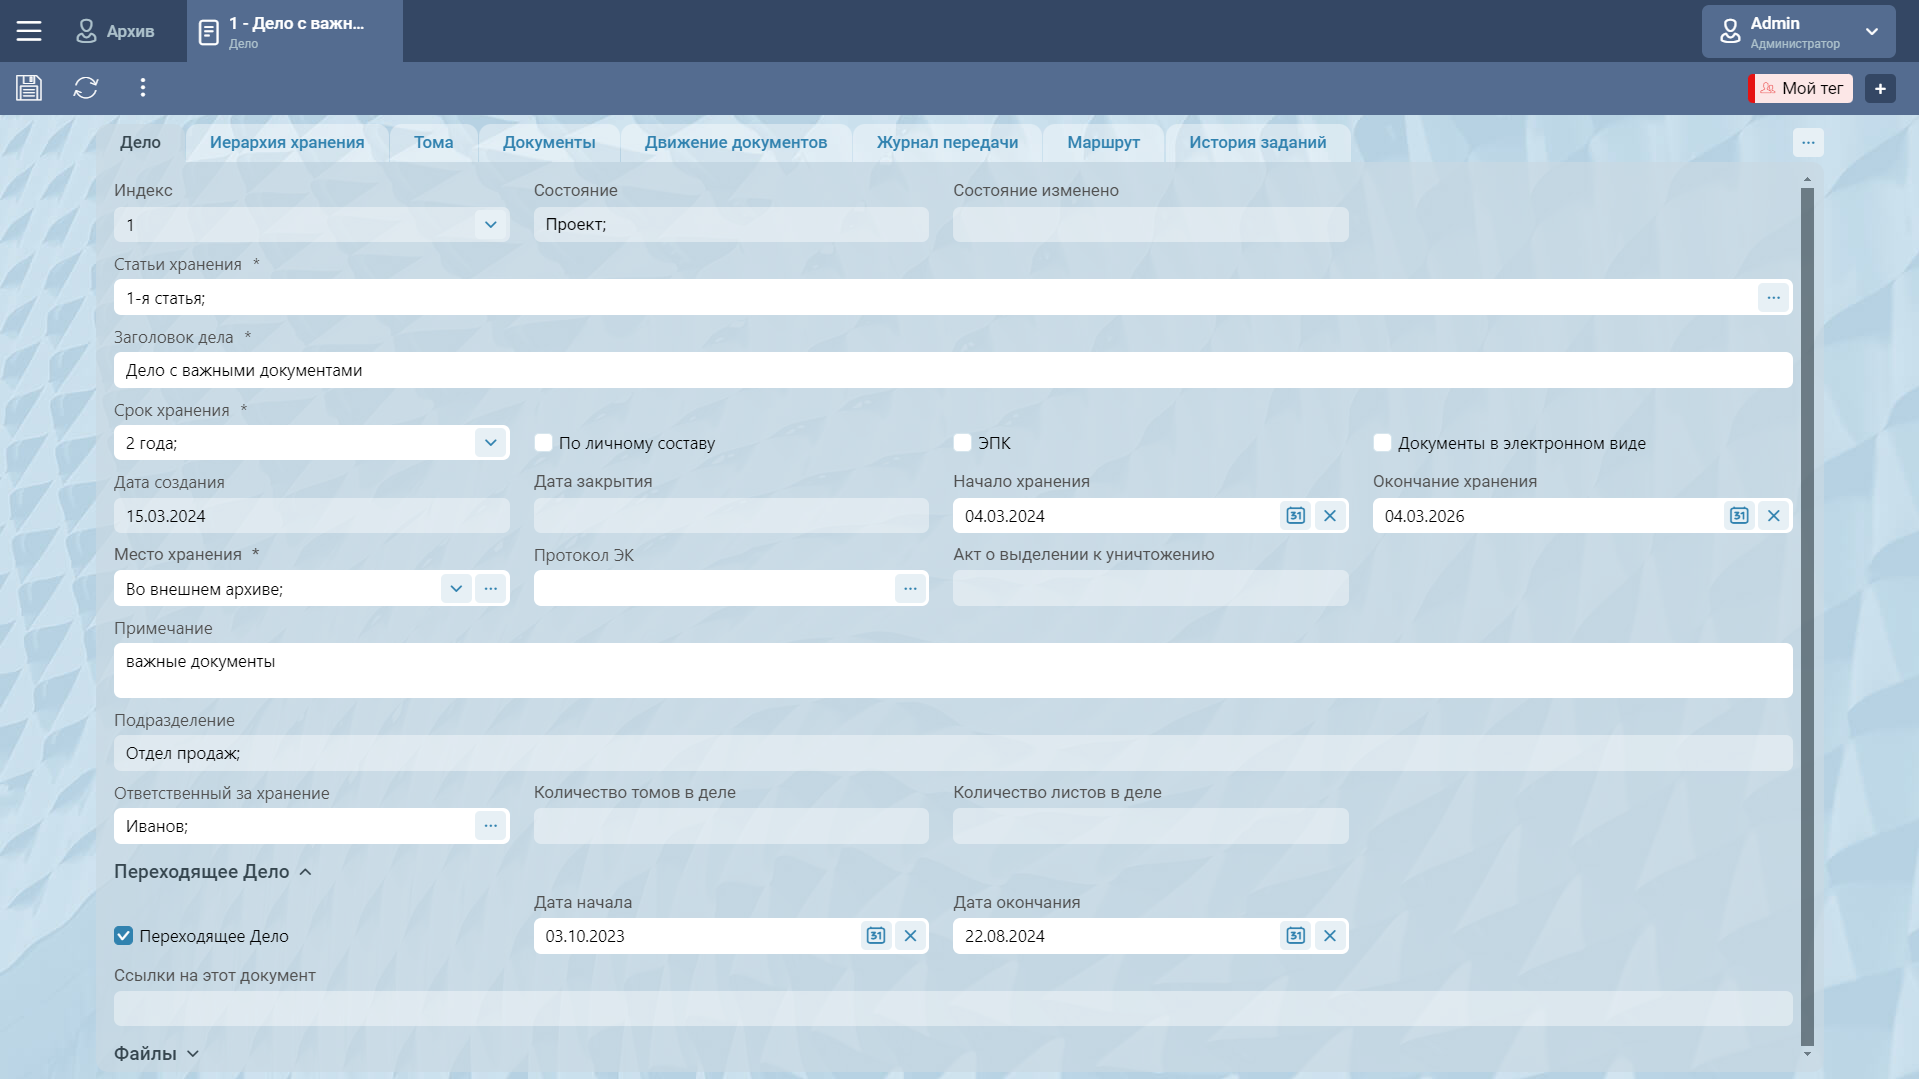Open calendar for Начало хранения date
This screenshot has height=1079, width=1919.
[x=1295, y=516]
